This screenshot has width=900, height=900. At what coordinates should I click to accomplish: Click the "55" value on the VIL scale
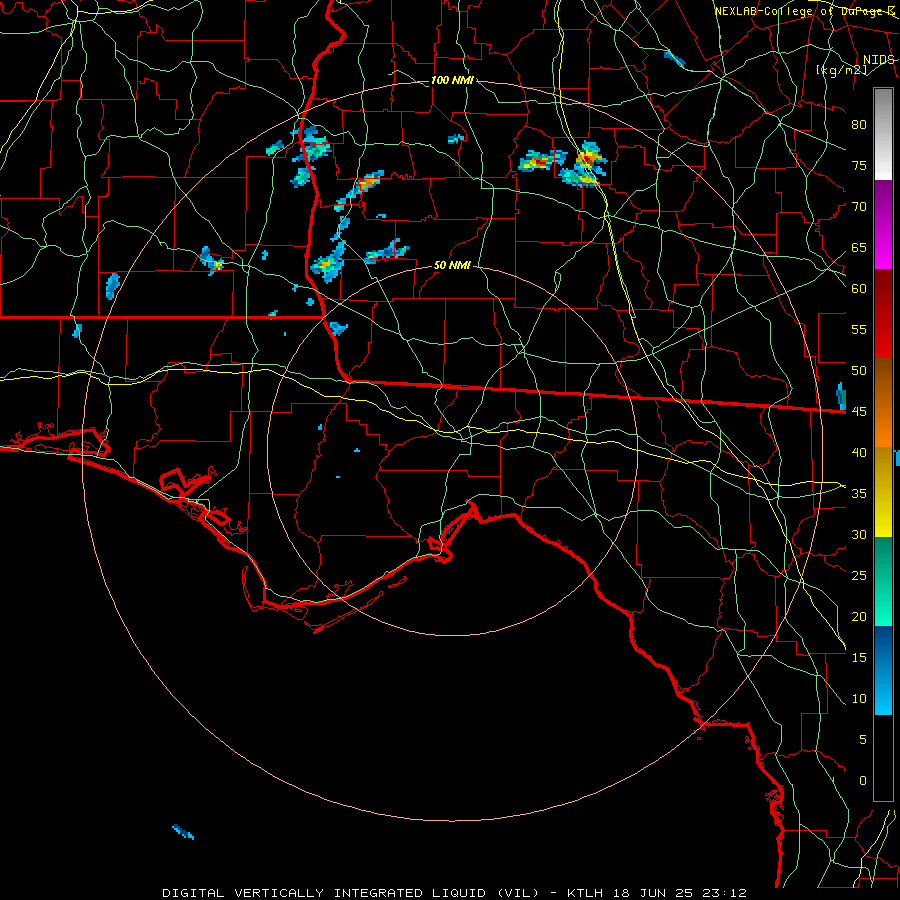point(859,330)
